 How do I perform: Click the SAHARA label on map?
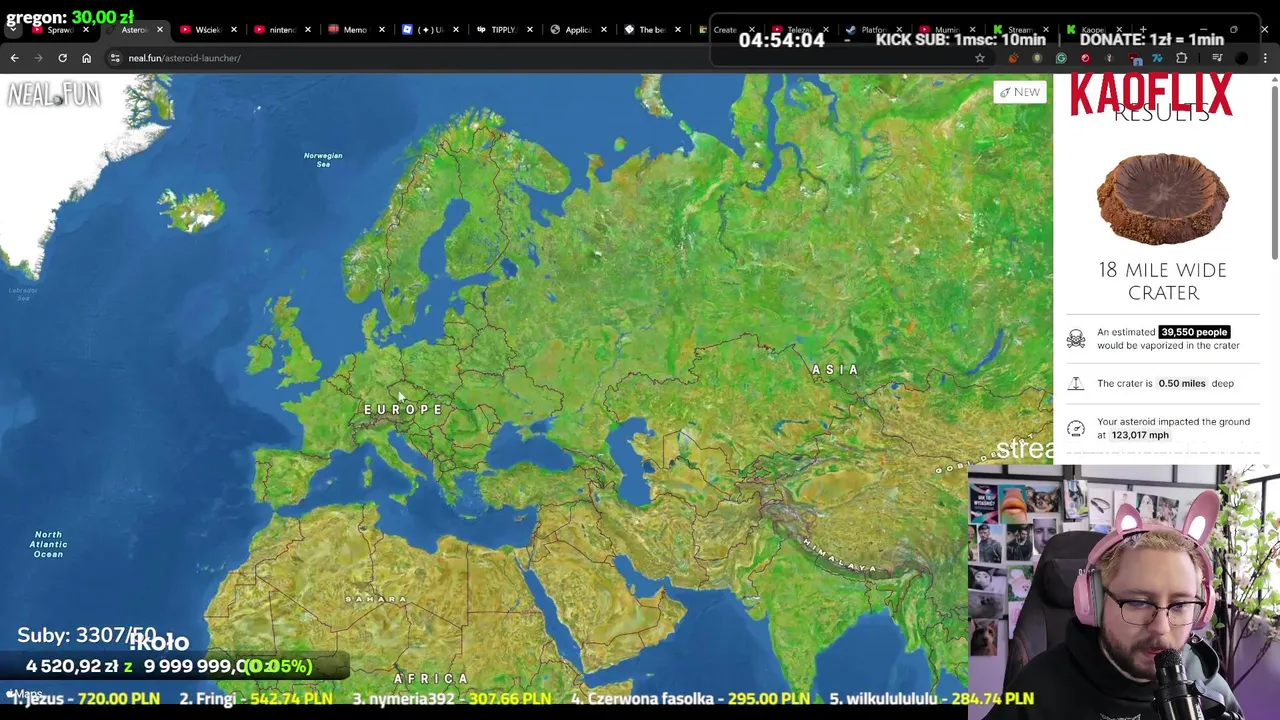376,599
